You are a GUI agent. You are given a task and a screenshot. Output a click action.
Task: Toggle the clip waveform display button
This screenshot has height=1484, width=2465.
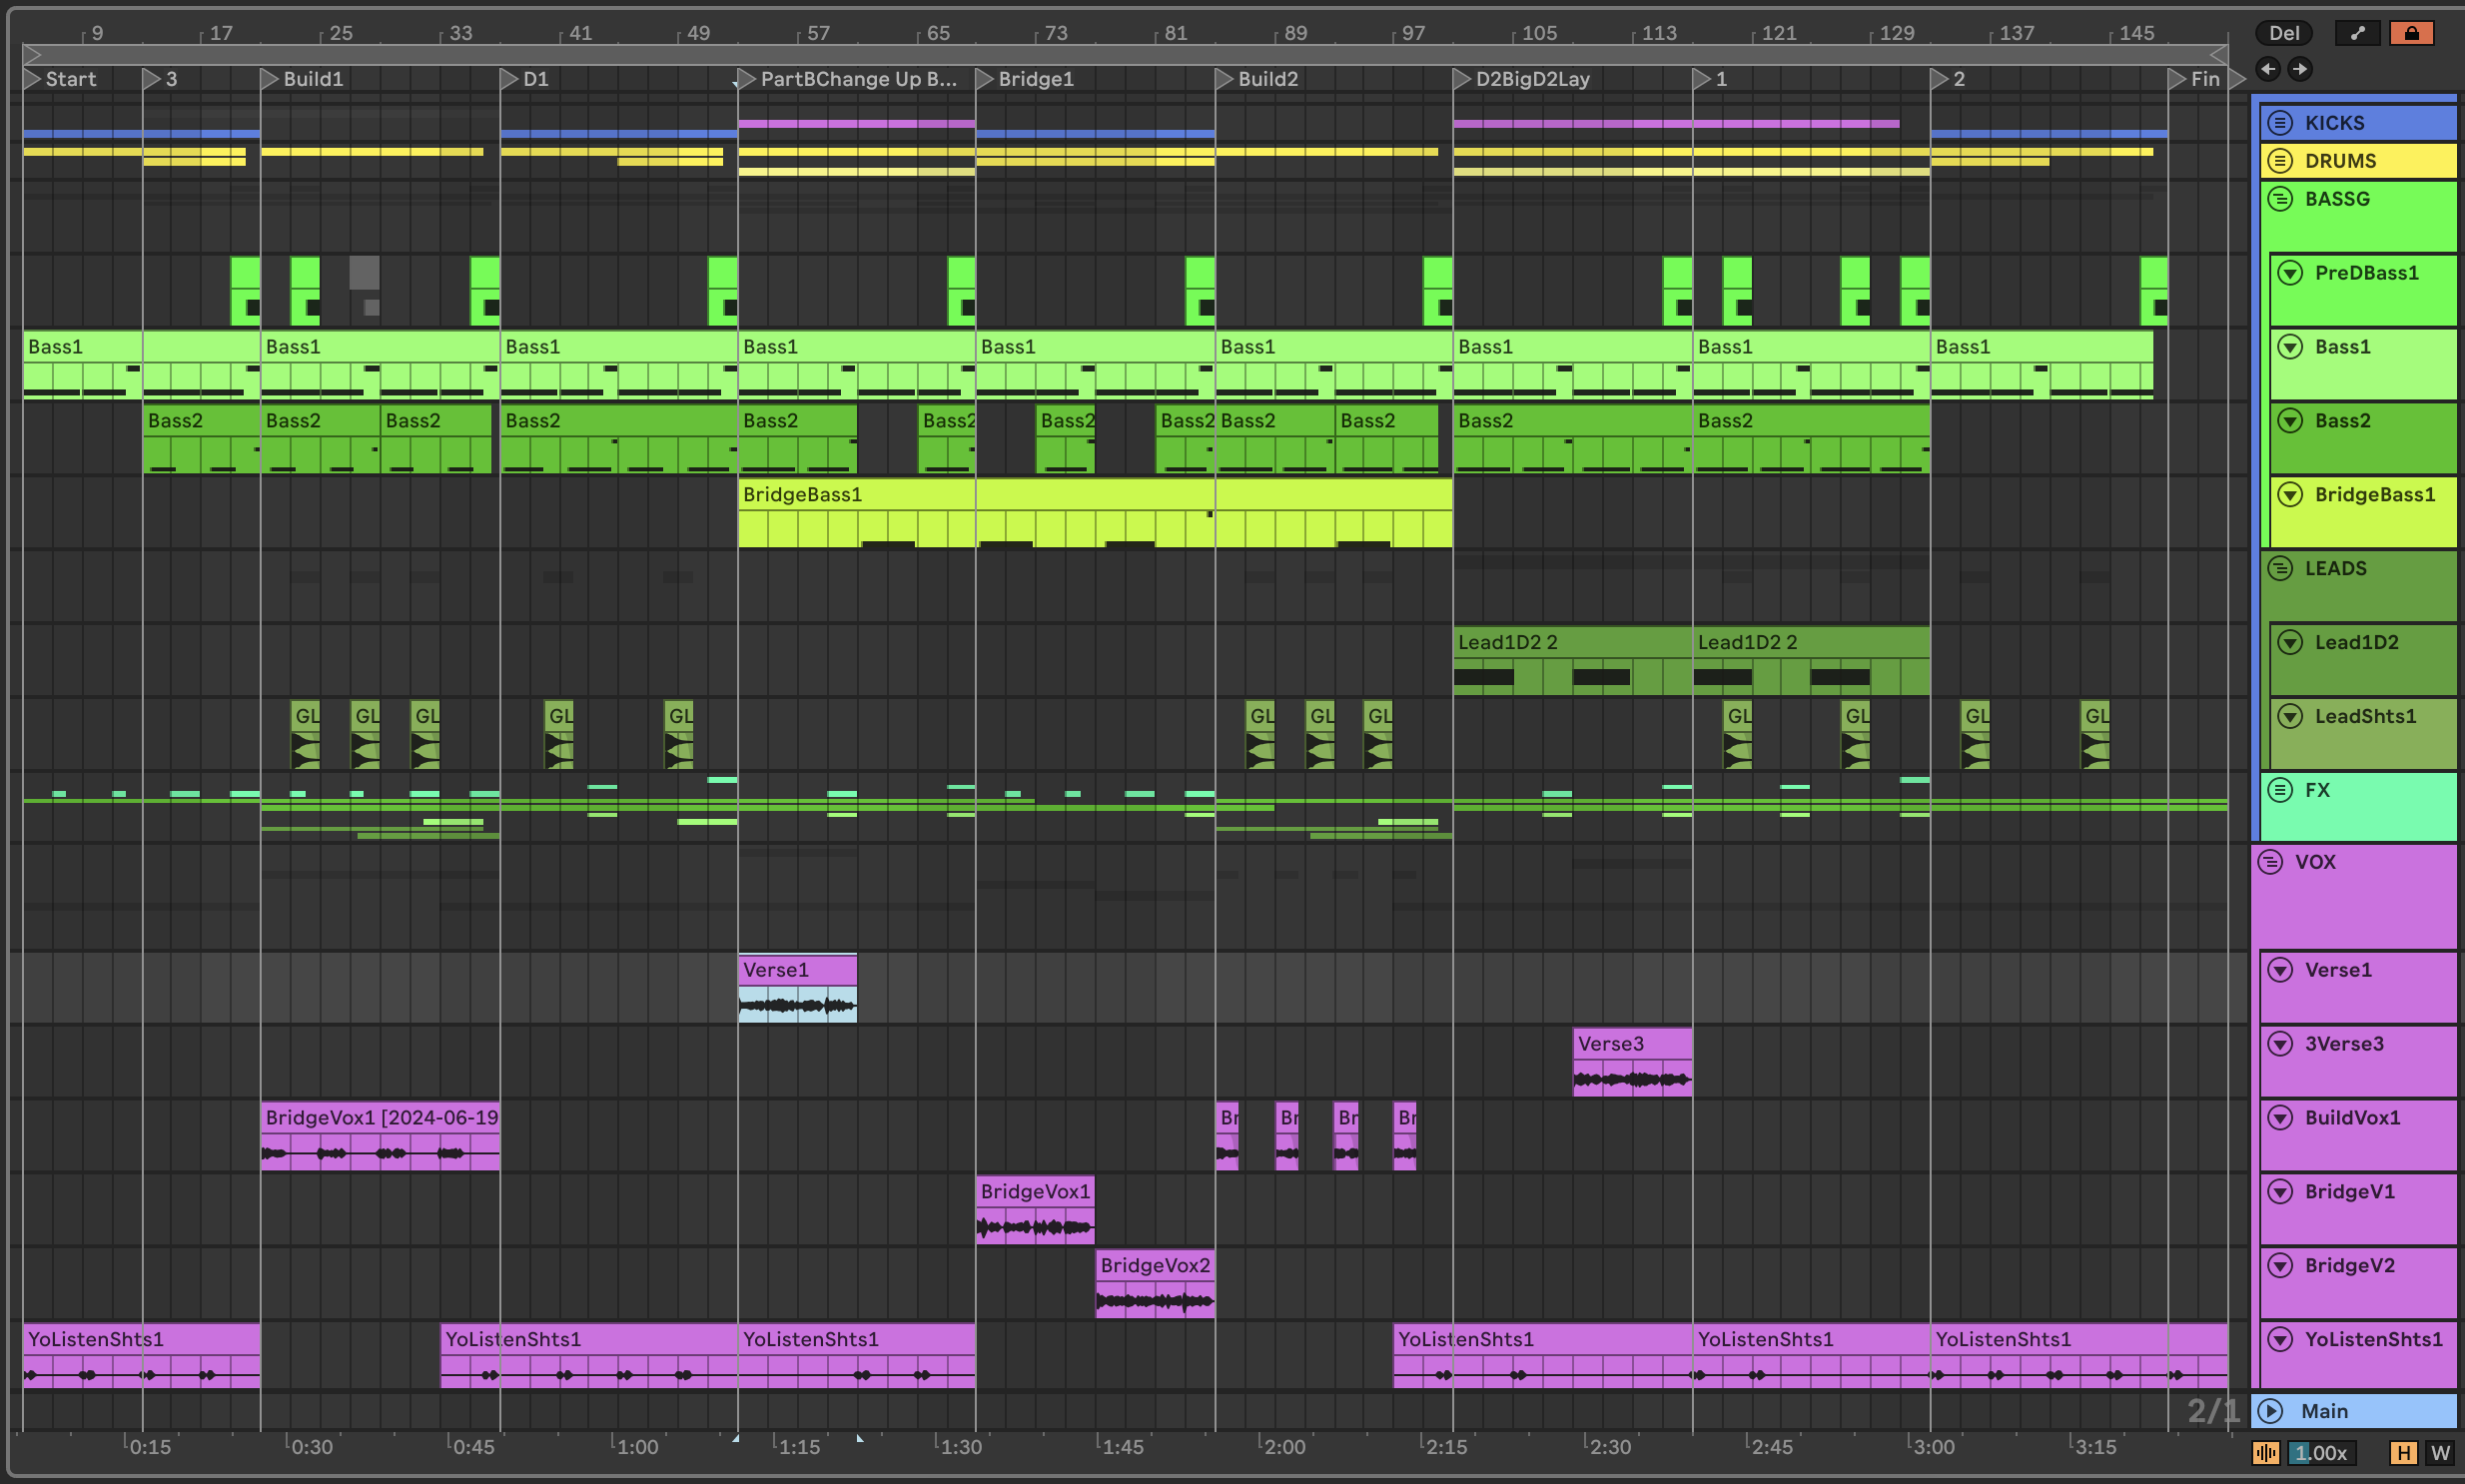tap(2265, 1453)
